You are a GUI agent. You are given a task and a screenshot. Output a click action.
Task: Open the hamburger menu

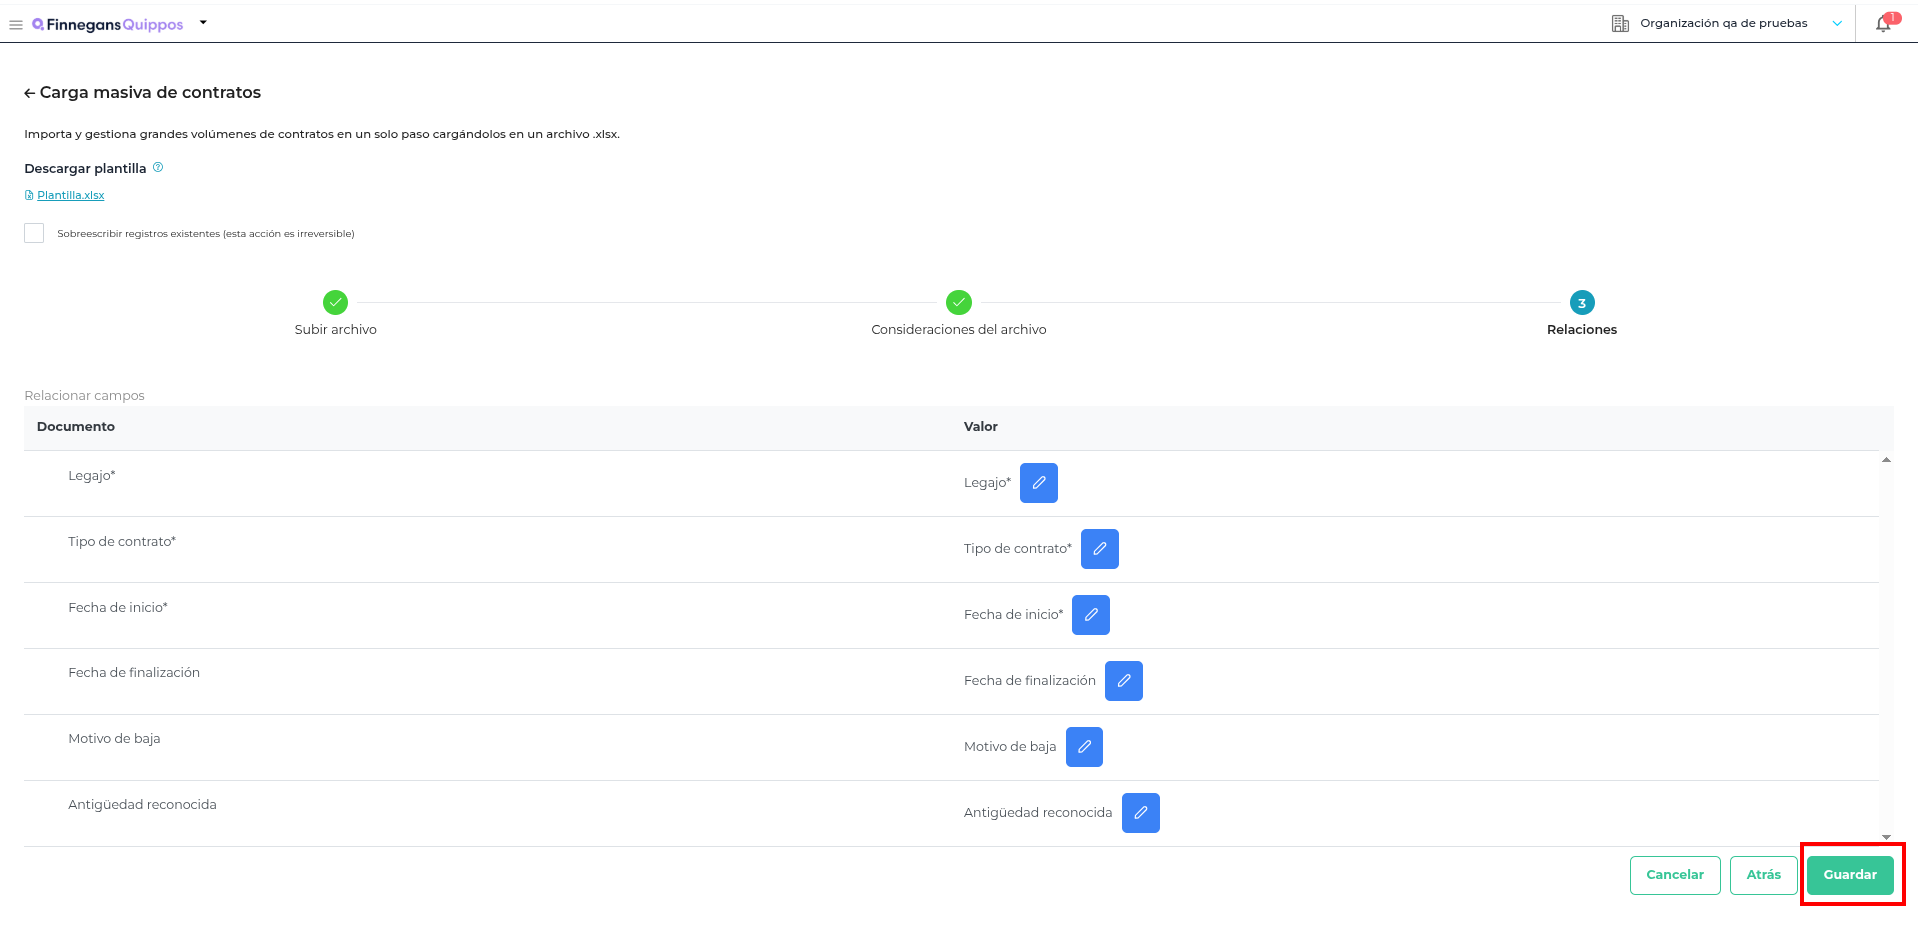click(16, 25)
